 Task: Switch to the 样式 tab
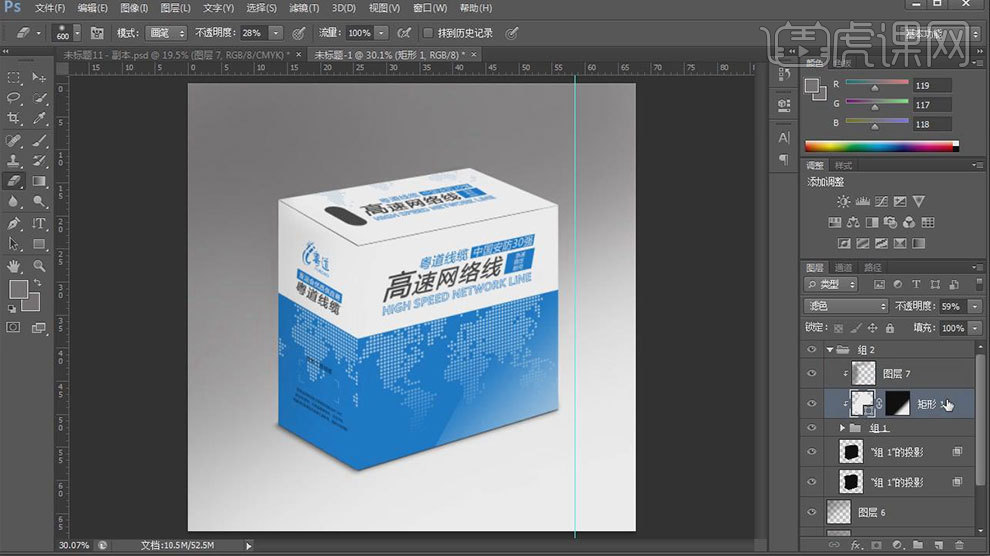pyautogui.click(x=844, y=165)
